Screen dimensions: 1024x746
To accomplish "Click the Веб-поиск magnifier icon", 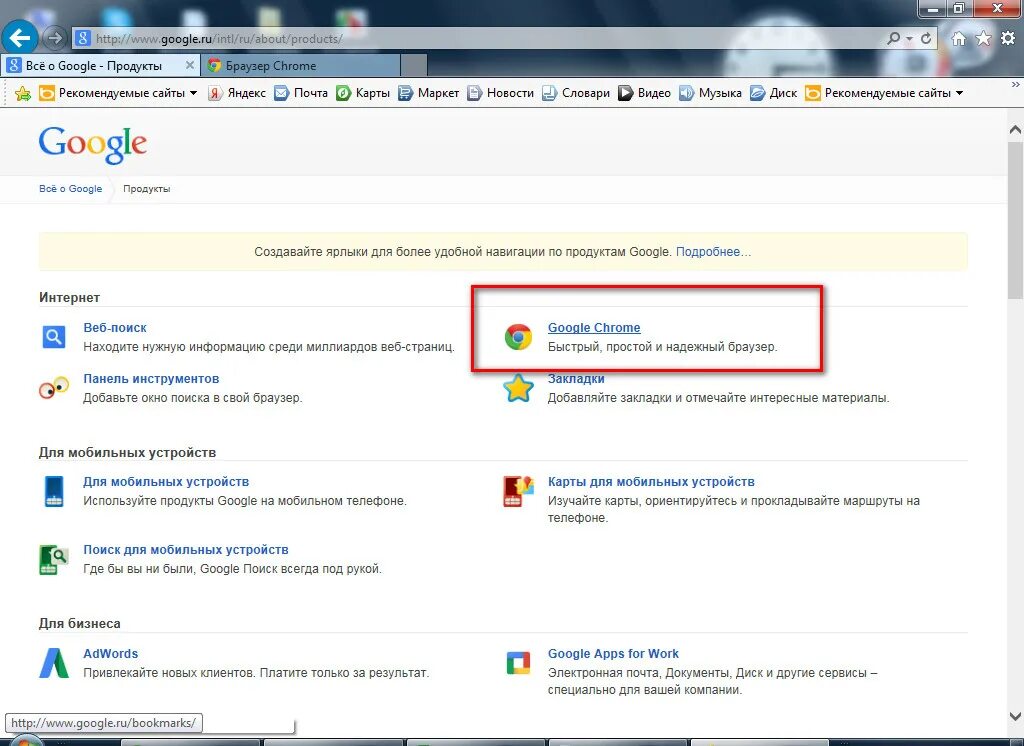I will point(54,337).
